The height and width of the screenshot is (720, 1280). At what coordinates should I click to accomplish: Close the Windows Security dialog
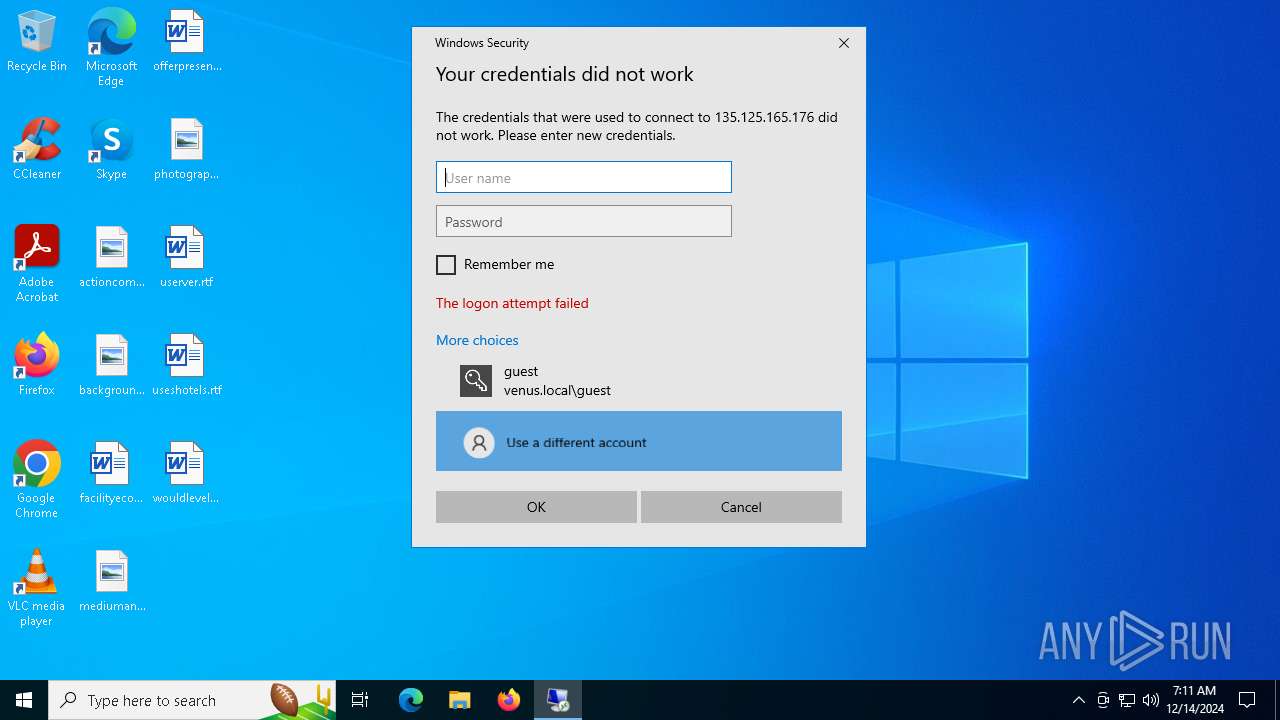pyautogui.click(x=844, y=43)
